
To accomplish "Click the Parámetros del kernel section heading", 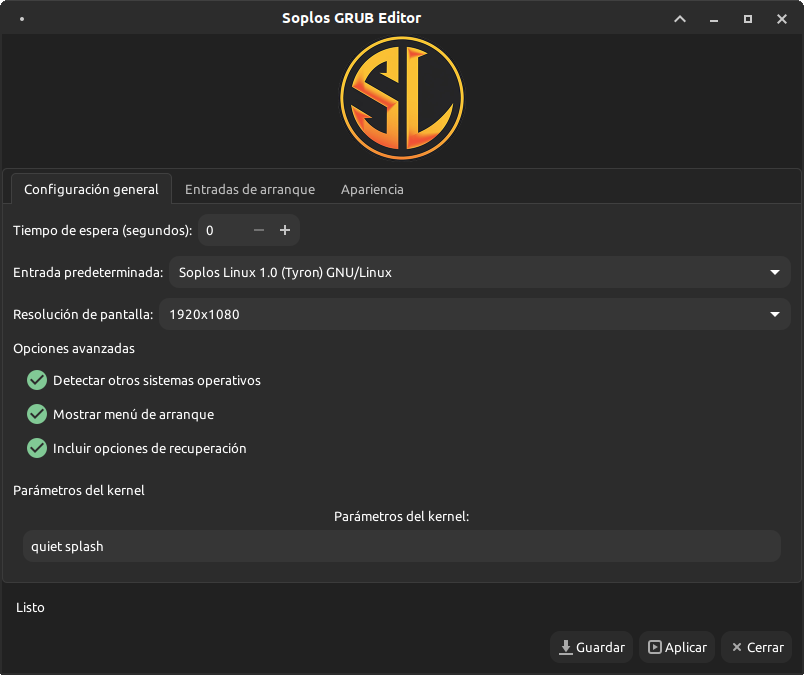I will pos(79,491).
